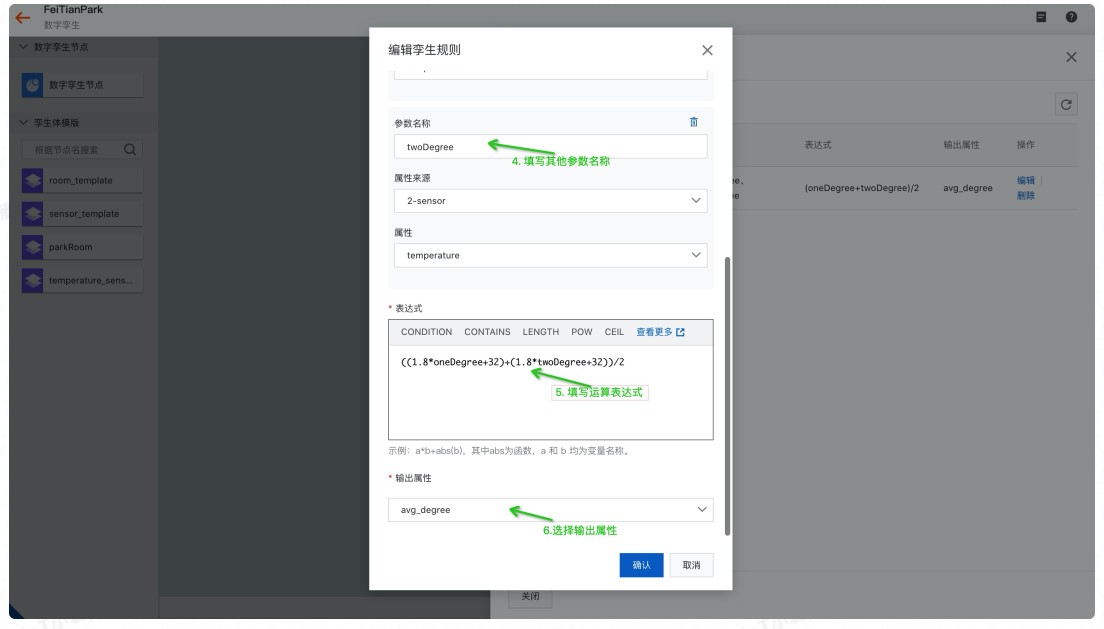Image resolution: width=1104 pixels, height=629 pixels.
Task: Confirm the rule with 确认 button
Action: (x=641, y=565)
